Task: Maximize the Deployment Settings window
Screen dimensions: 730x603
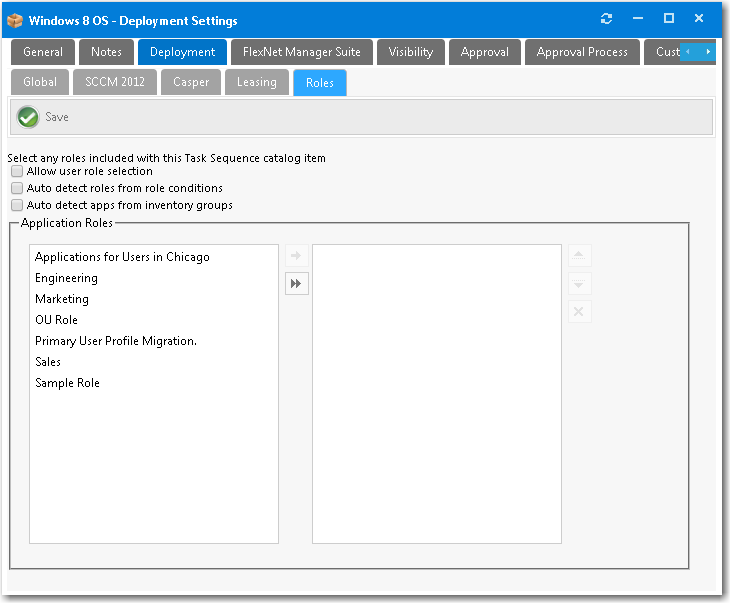Action: [669, 19]
